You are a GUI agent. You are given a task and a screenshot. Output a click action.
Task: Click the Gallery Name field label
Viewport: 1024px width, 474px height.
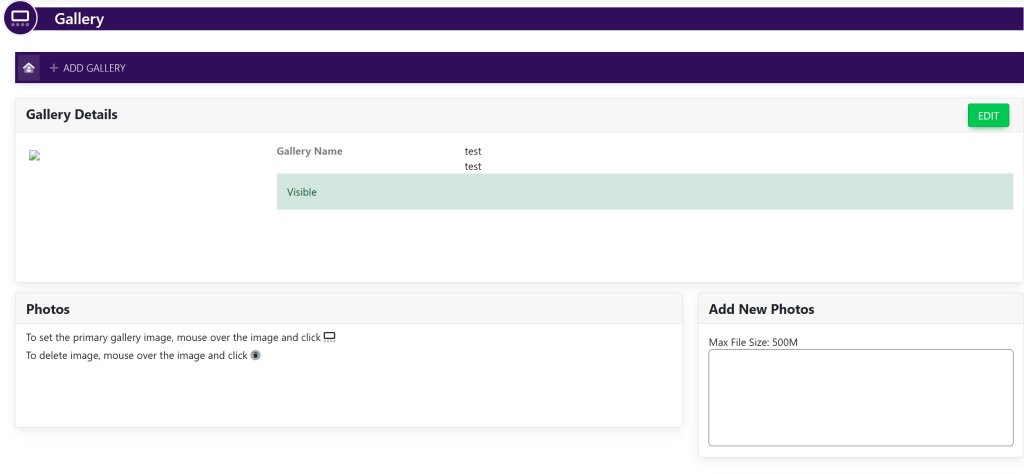pos(309,152)
